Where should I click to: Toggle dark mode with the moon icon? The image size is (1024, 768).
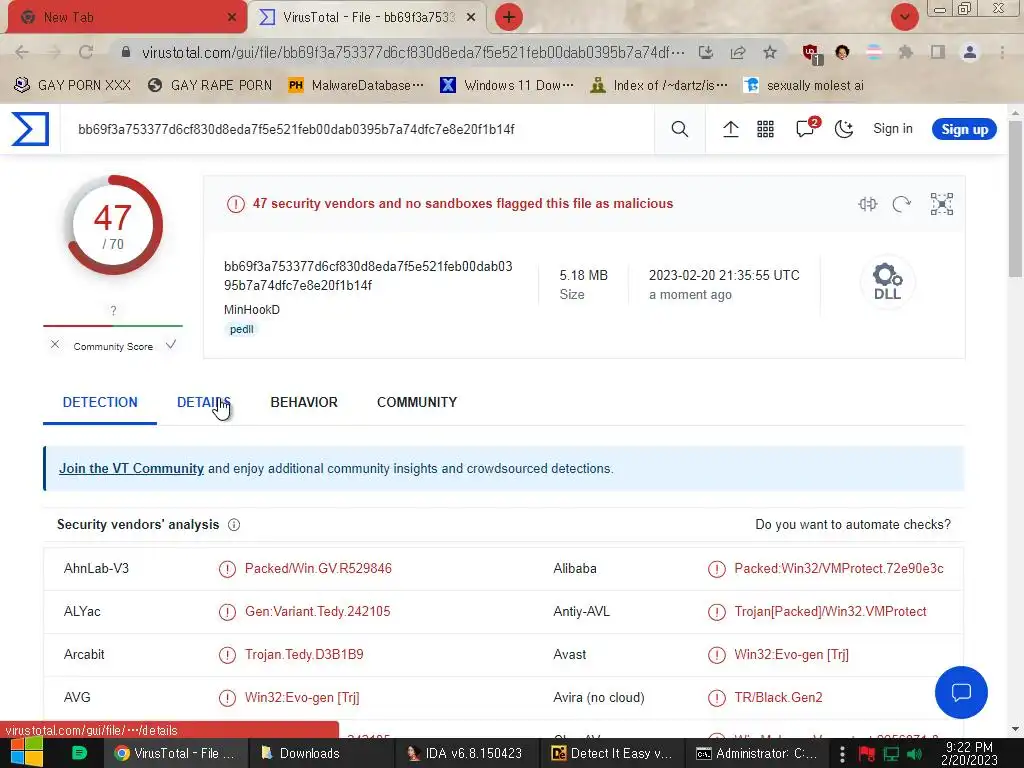click(x=844, y=129)
